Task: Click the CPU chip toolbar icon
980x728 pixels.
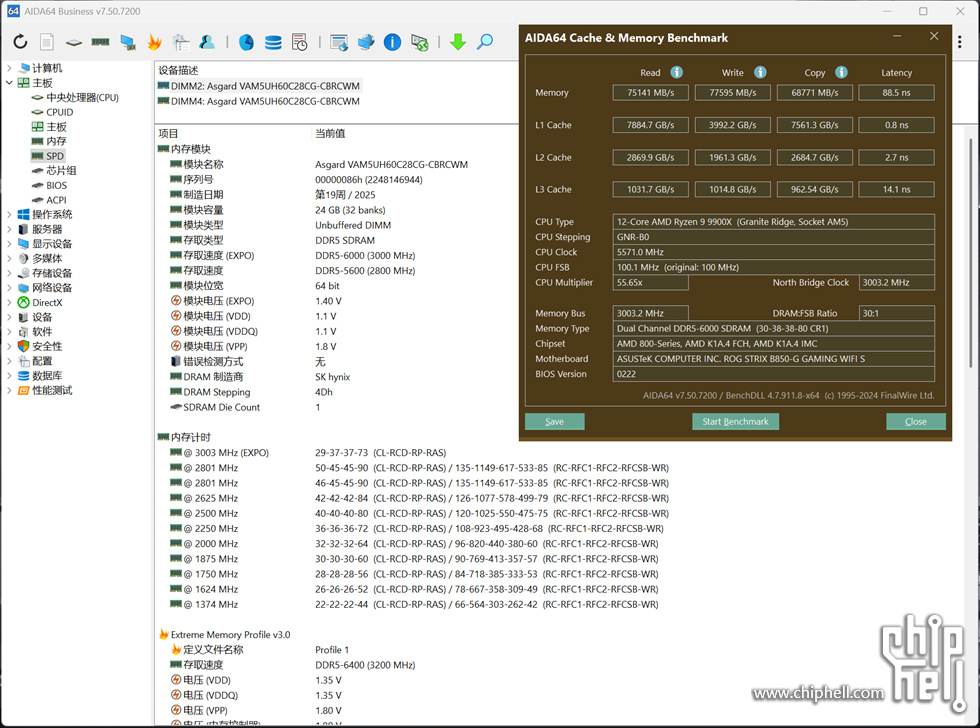Action: pos(74,42)
